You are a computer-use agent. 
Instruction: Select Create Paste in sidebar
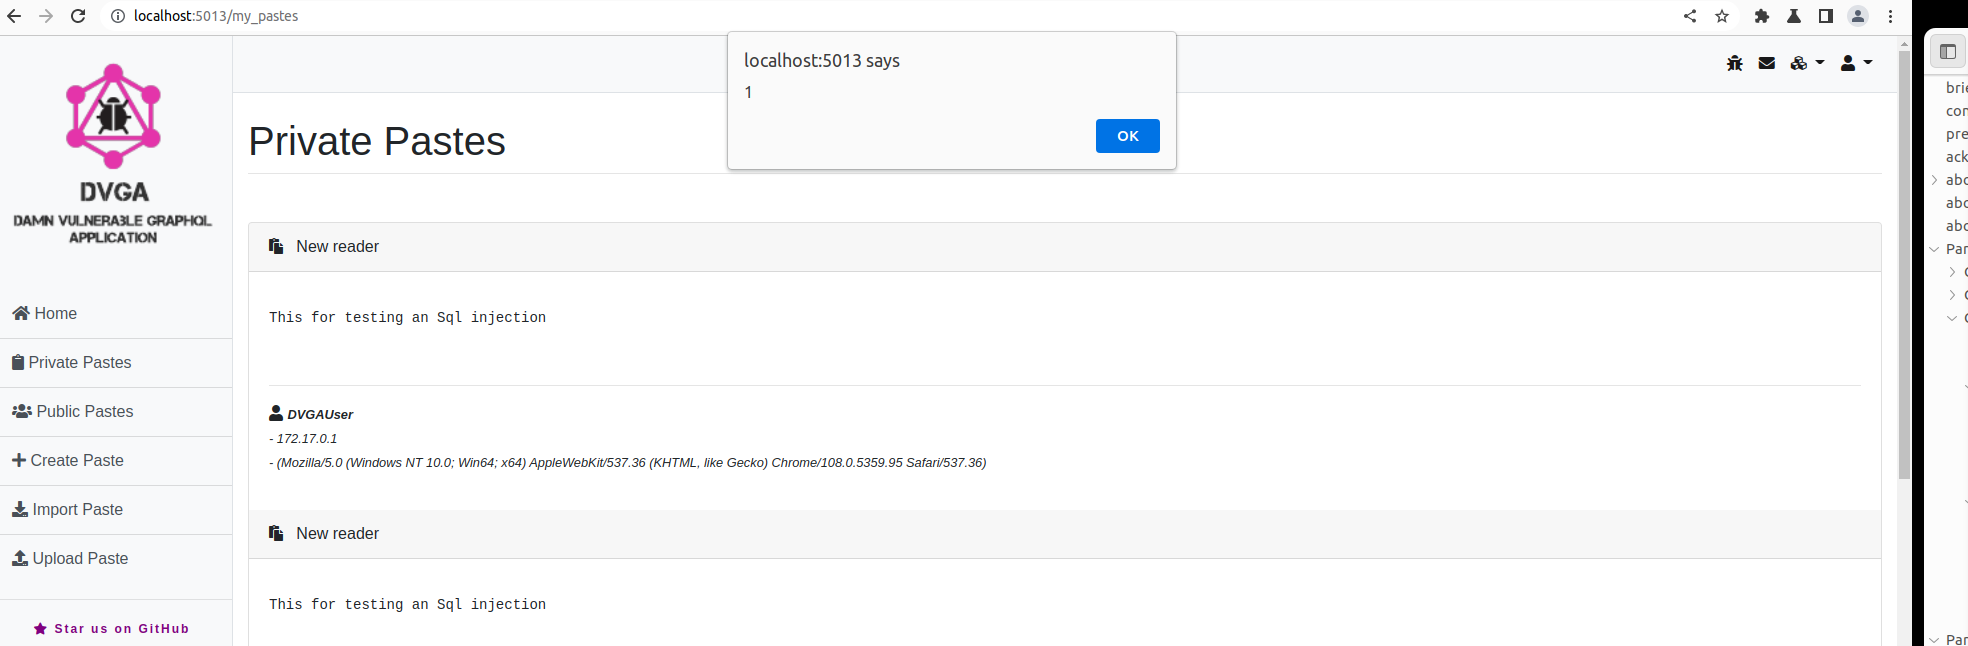coord(68,461)
